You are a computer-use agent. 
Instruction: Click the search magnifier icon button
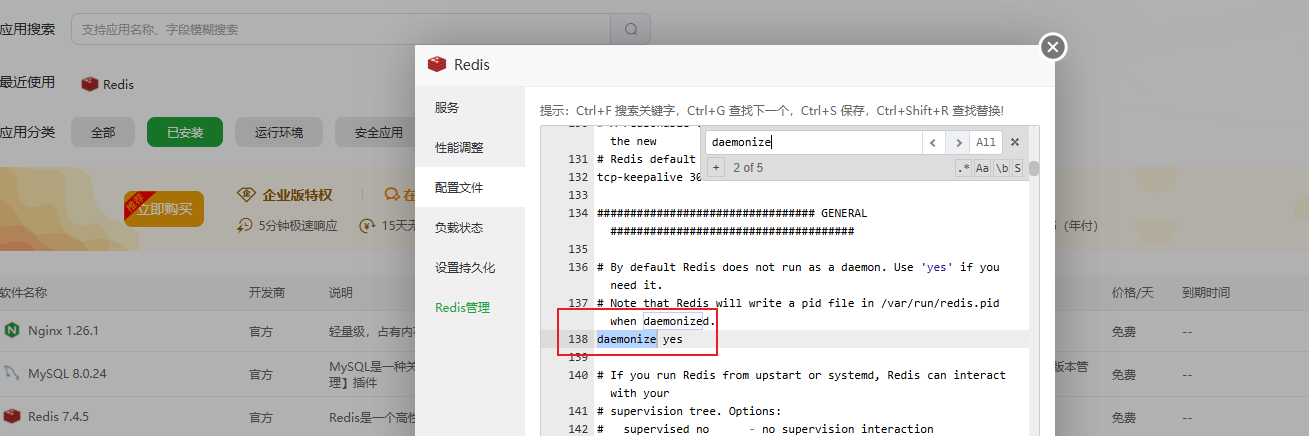[x=630, y=29]
